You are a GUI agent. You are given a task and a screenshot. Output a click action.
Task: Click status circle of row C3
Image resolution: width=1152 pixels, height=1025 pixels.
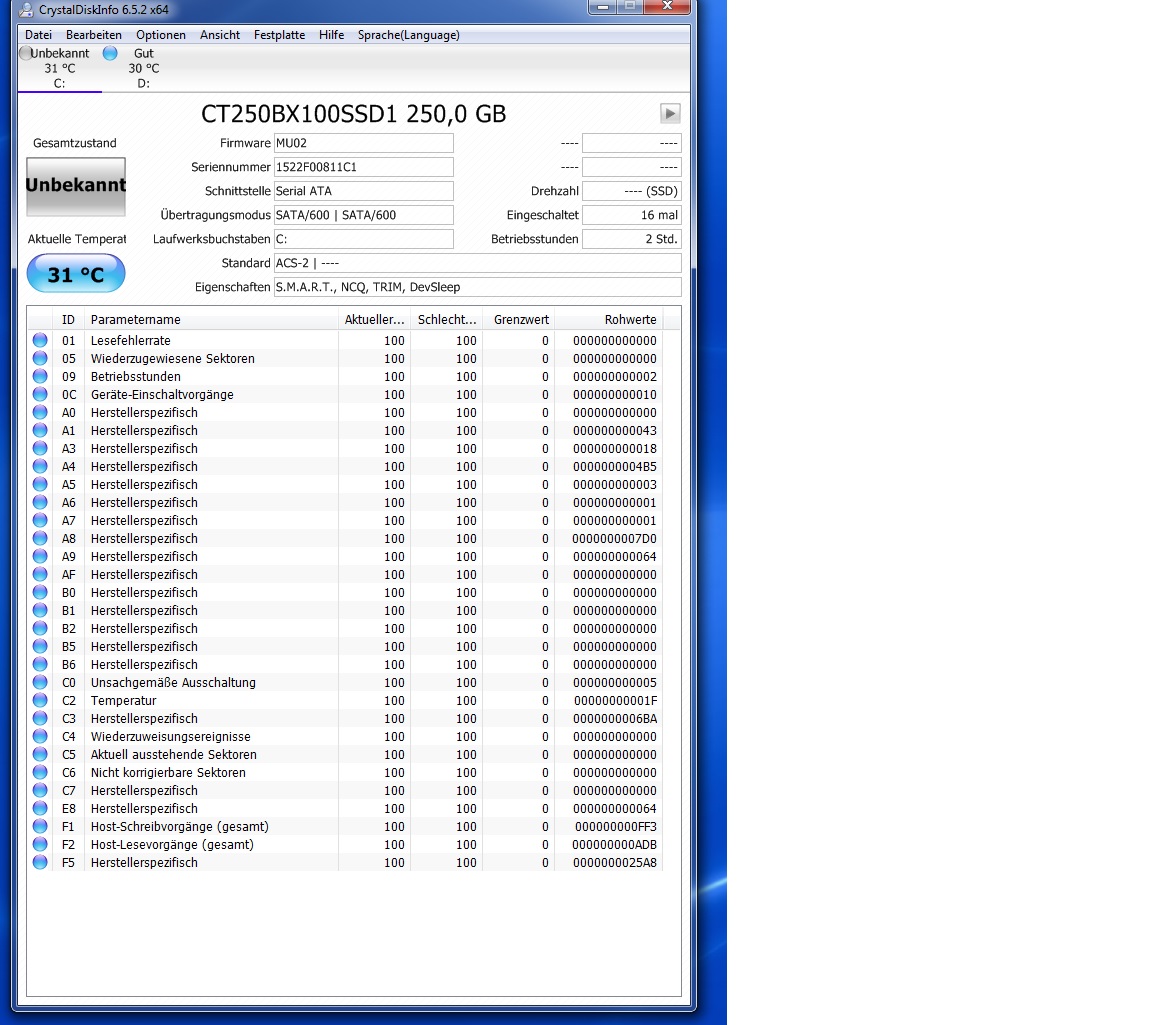(x=40, y=718)
